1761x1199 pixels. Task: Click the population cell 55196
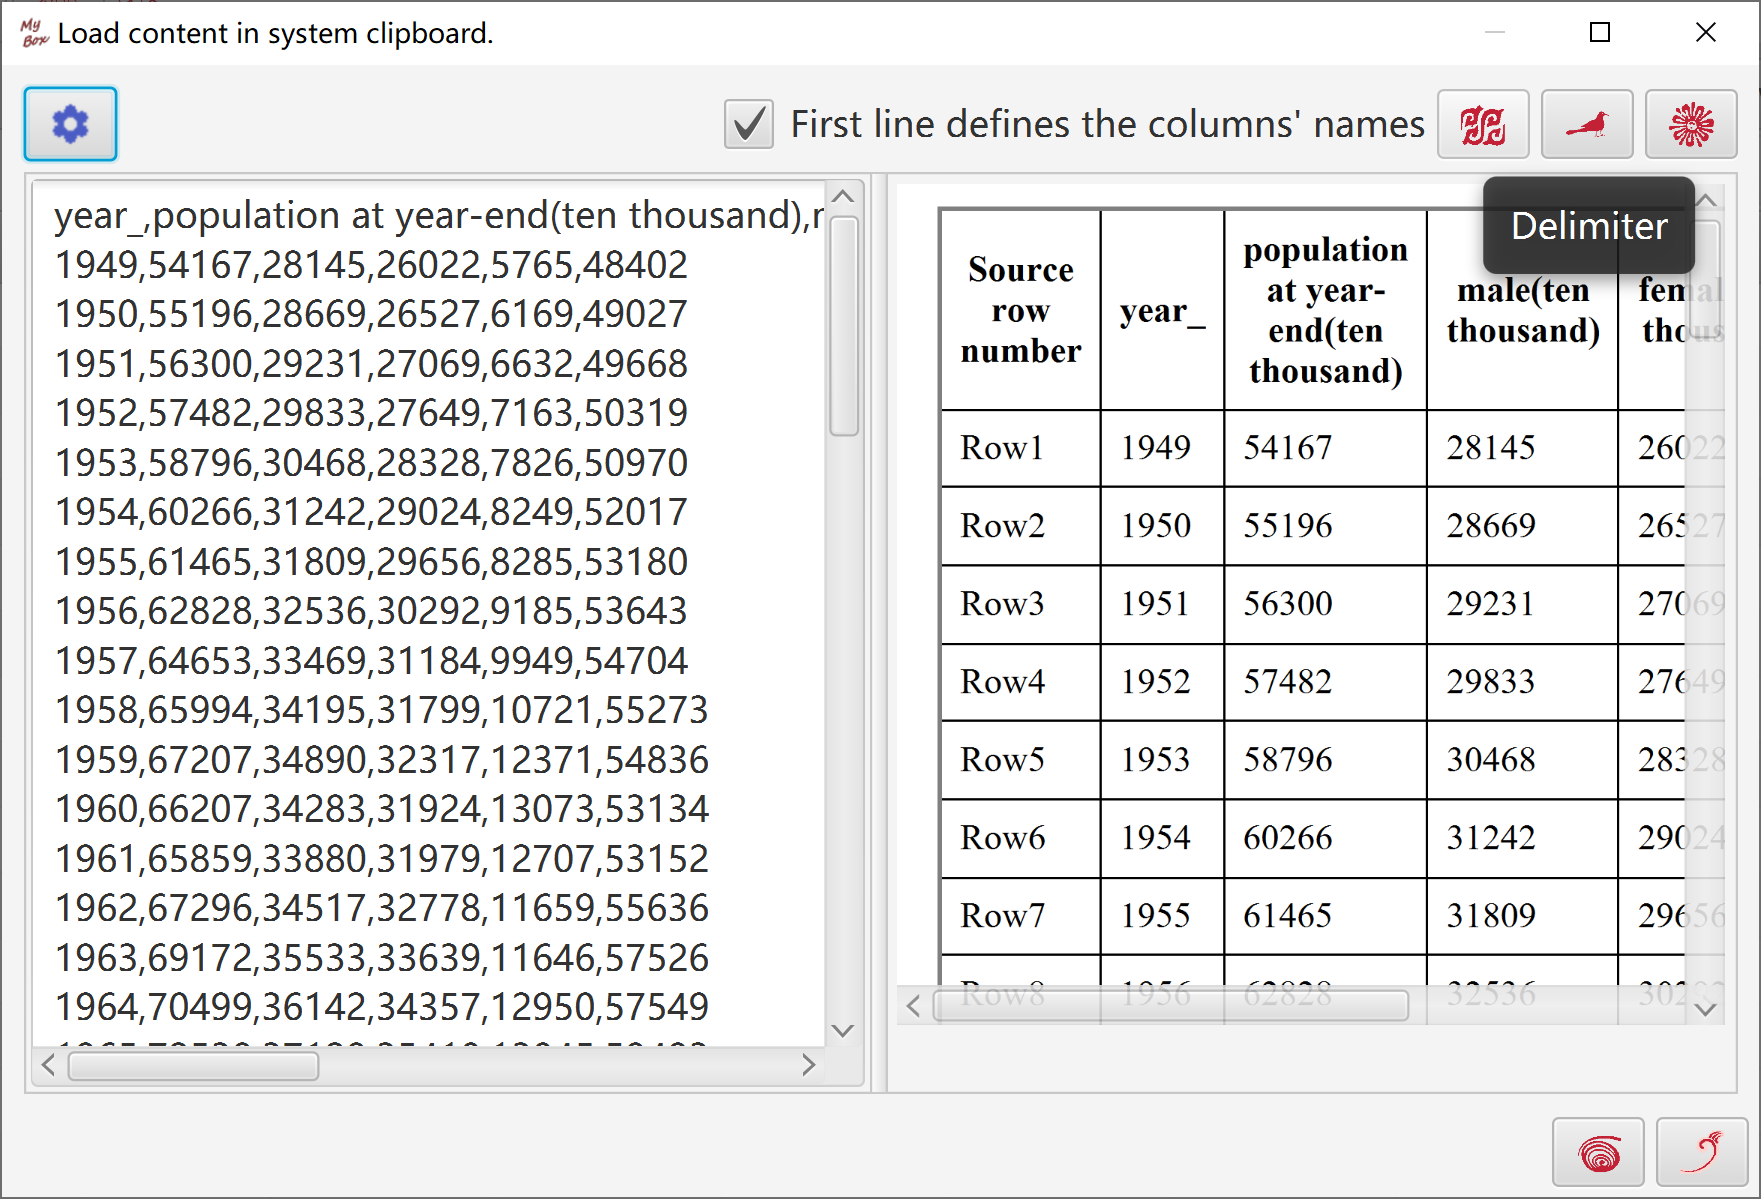click(x=1325, y=526)
